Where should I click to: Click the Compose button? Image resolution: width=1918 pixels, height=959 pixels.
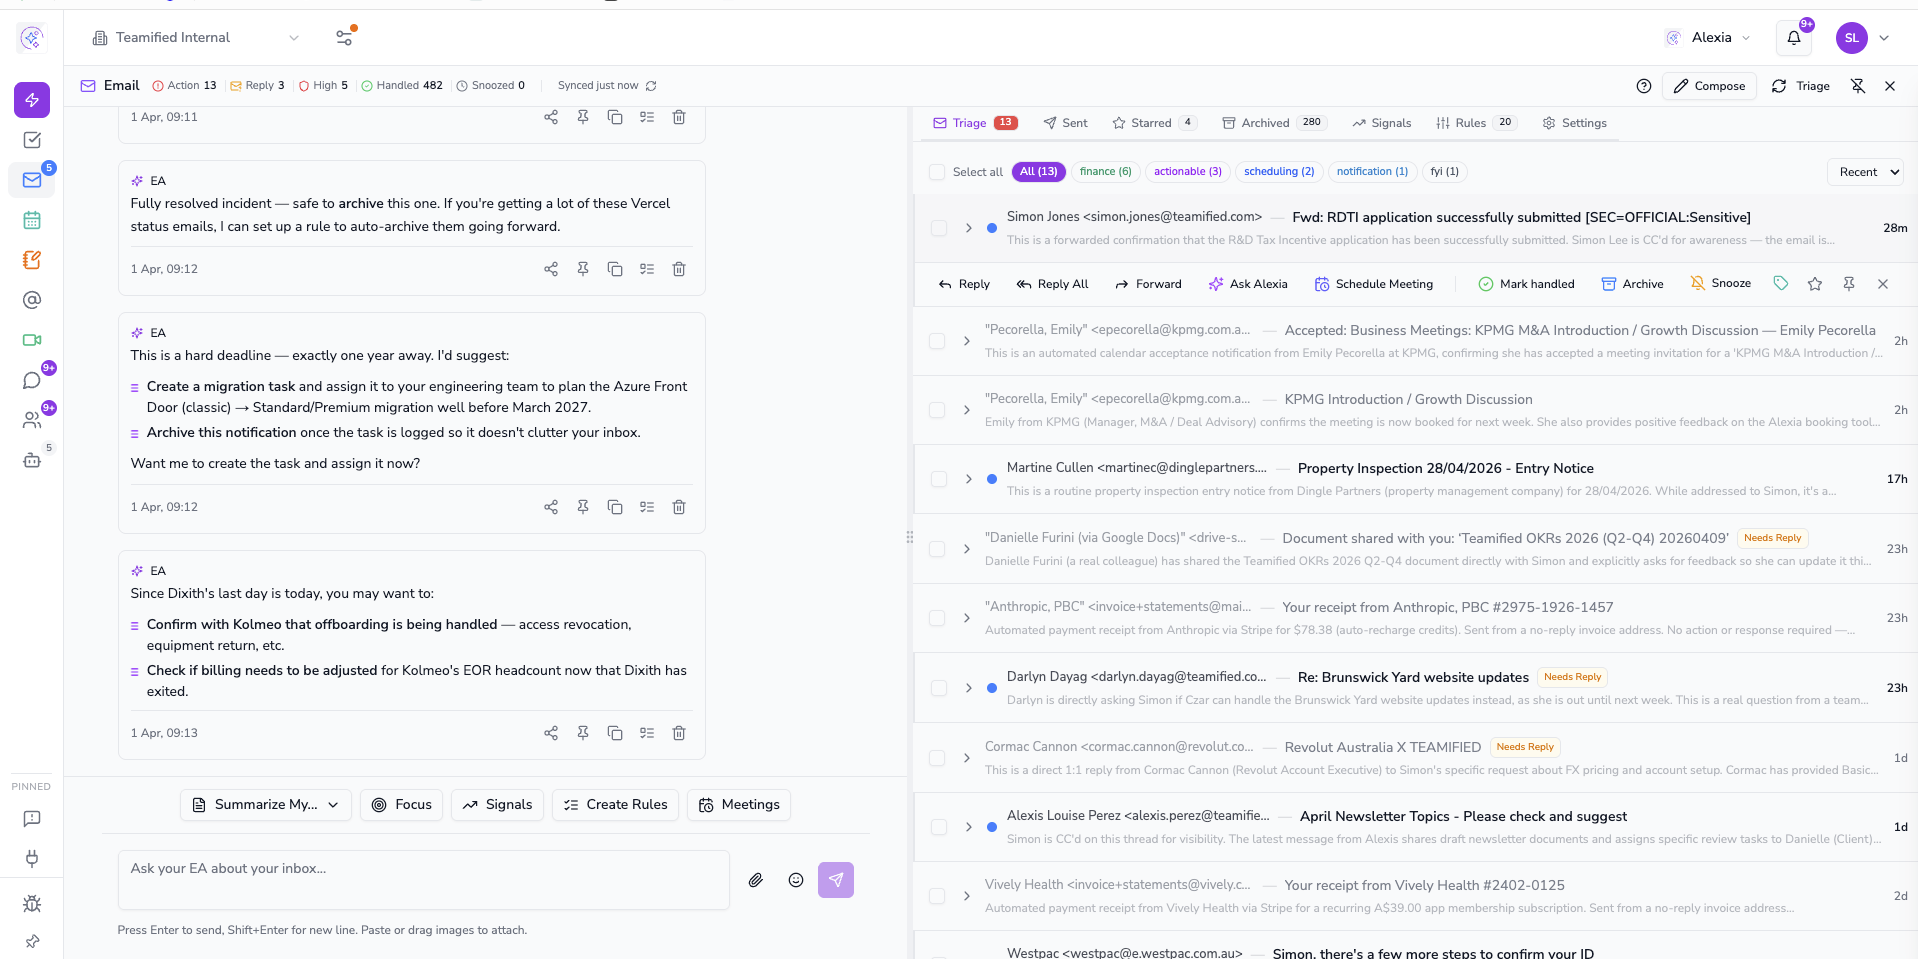pyautogui.click(x=1709, y=86)
